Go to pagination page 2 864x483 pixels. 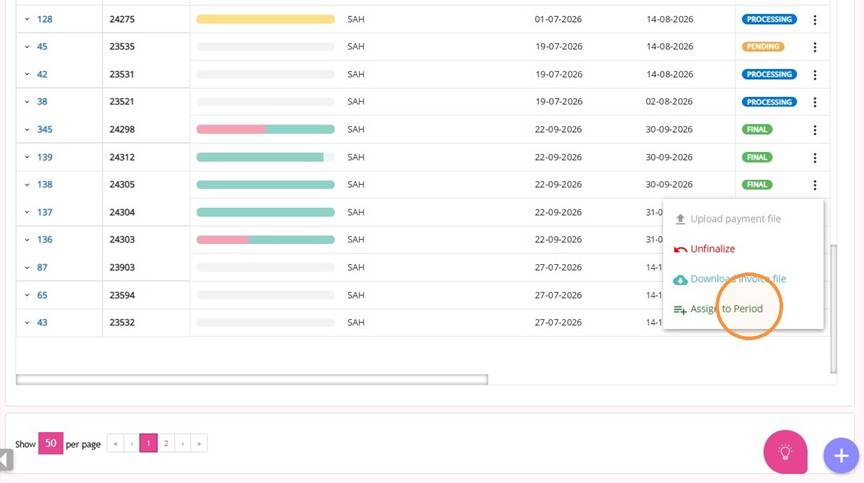166,443
